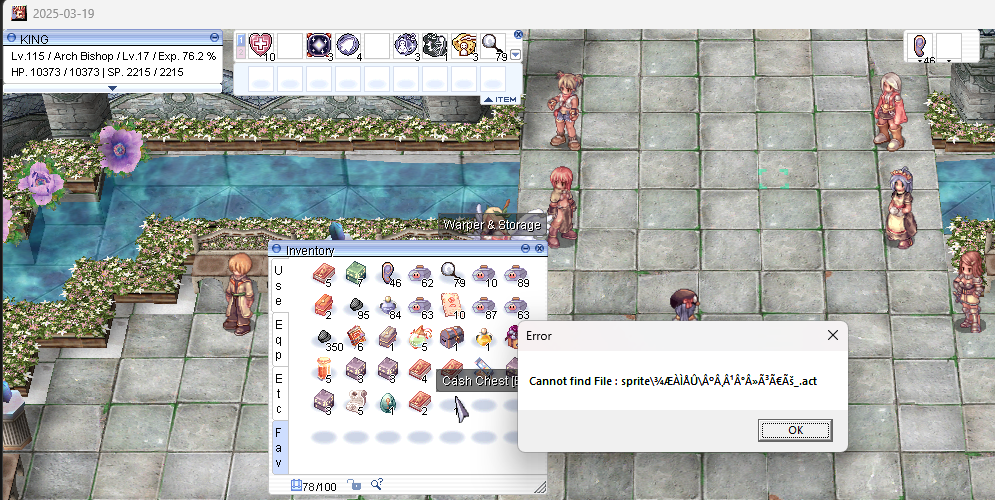Image resolution: width=995 pixels, height=500 pixels.
Task: Select green candy fruit item with count 5
Action: 419,338
